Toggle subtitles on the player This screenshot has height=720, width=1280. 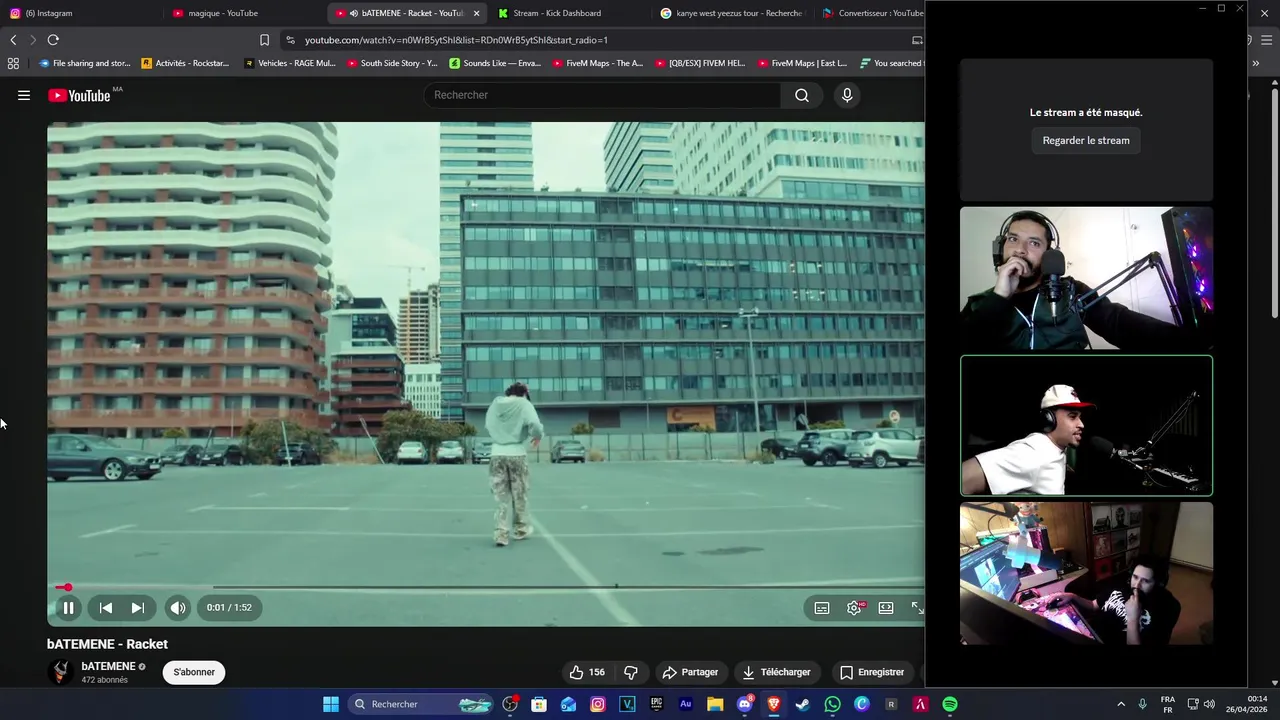click(822, 608)
